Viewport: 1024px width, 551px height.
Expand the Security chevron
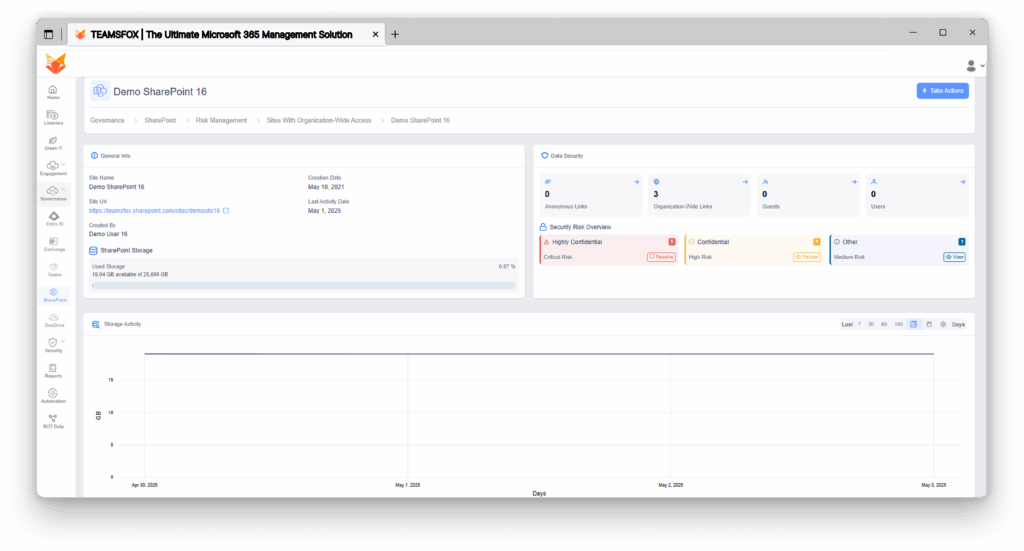tap(63, 341)
